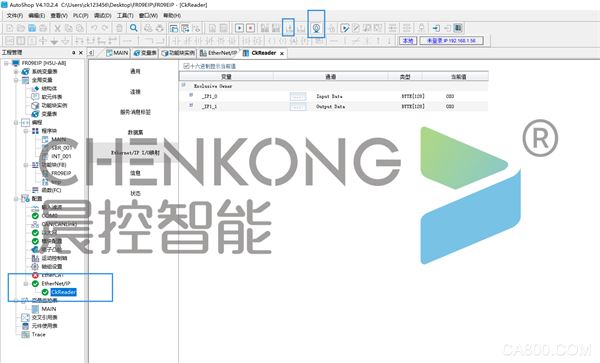Click the download-to-PLC icon highlighted in toolbar
Viewport: 600px width, 363px height.
[289, 28]
